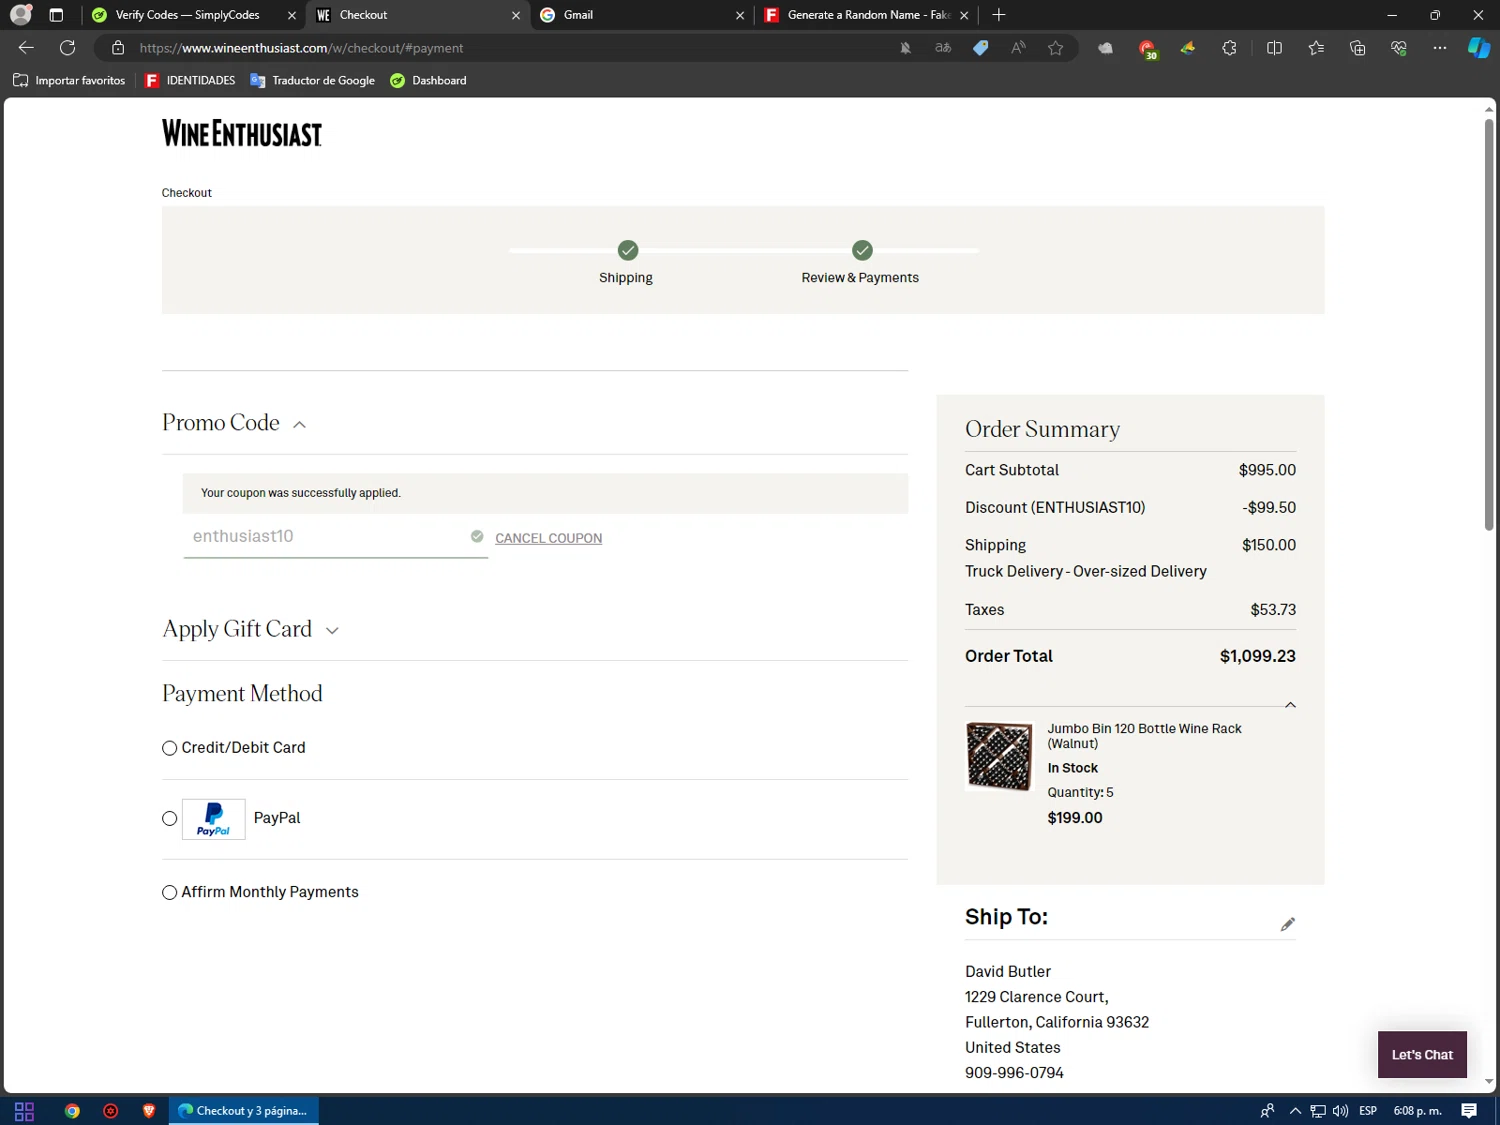Reload the page with the refresh icon
This screenshot has width=1500, height=1125.
point(67,48)
